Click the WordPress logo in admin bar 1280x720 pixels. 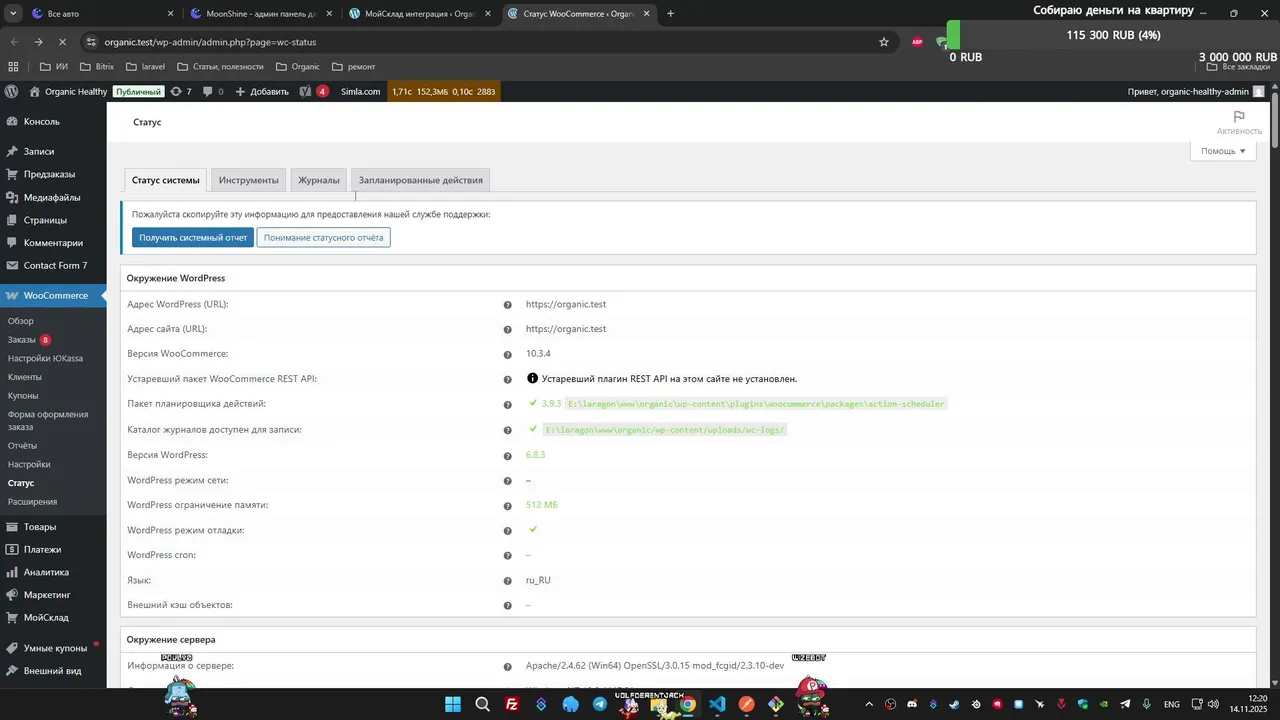tap(11, 91)
